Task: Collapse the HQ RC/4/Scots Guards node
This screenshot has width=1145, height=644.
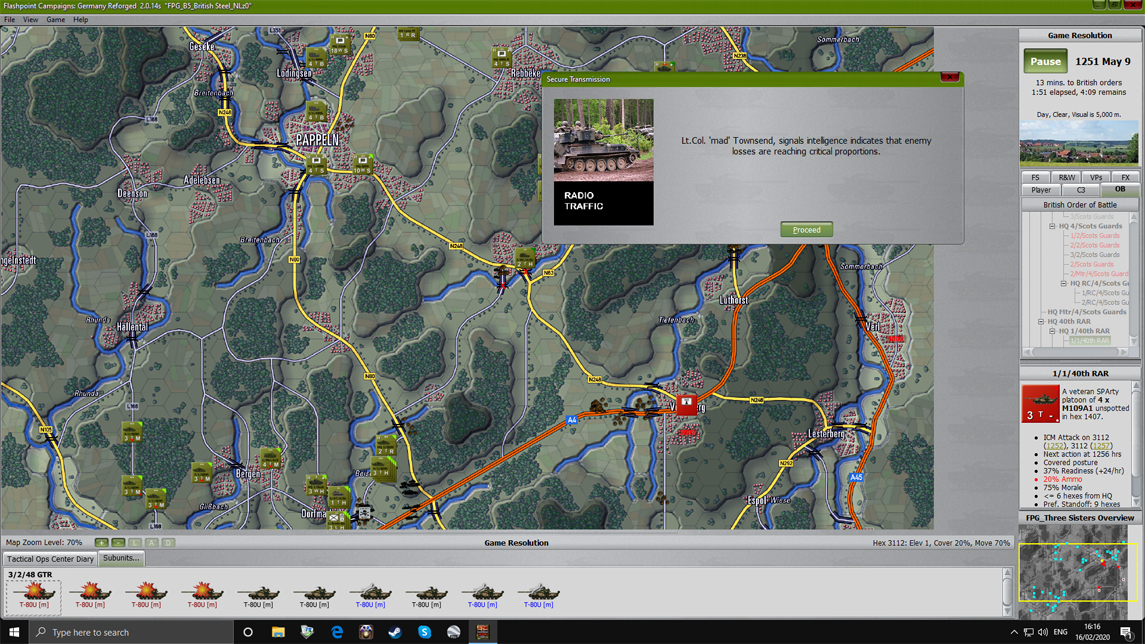Action: pyautogui.click(x=1064, y=283)
